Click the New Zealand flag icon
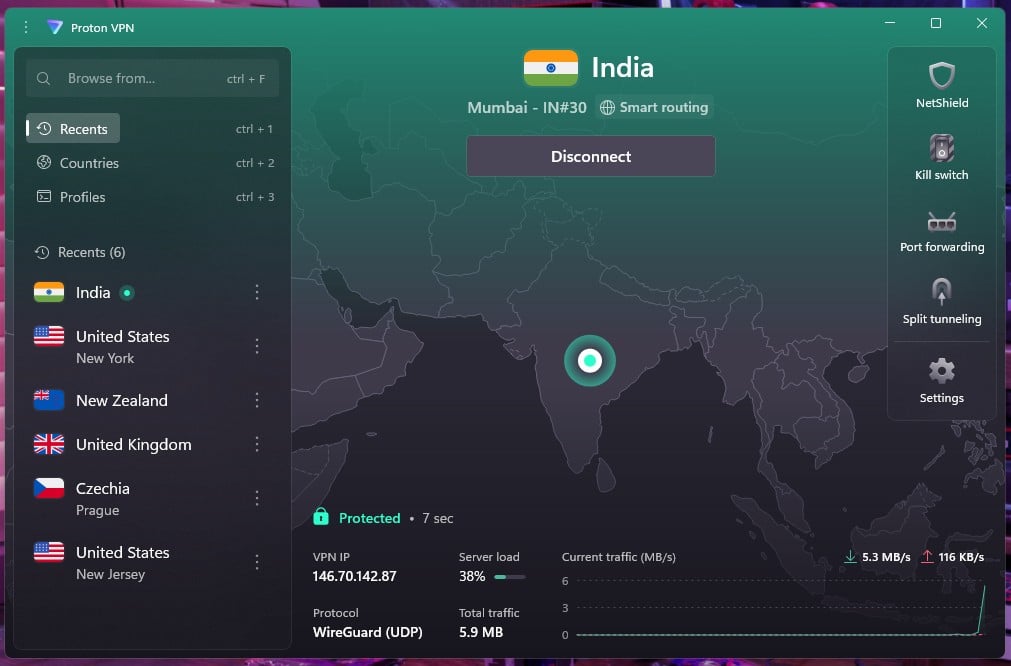Image resolution: width=1011 pixels, height=666 pixels. coord(49,400)
